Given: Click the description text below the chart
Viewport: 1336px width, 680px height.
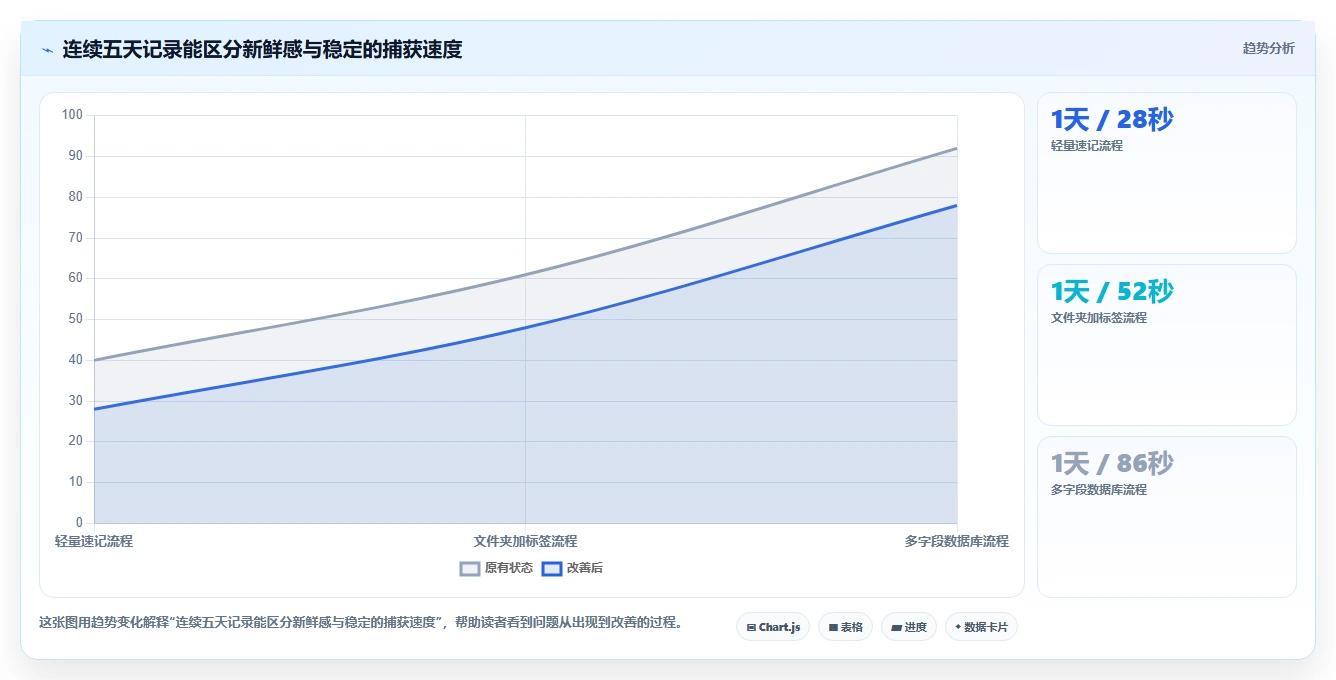Looking at the screenshot, I should point(362,622).
